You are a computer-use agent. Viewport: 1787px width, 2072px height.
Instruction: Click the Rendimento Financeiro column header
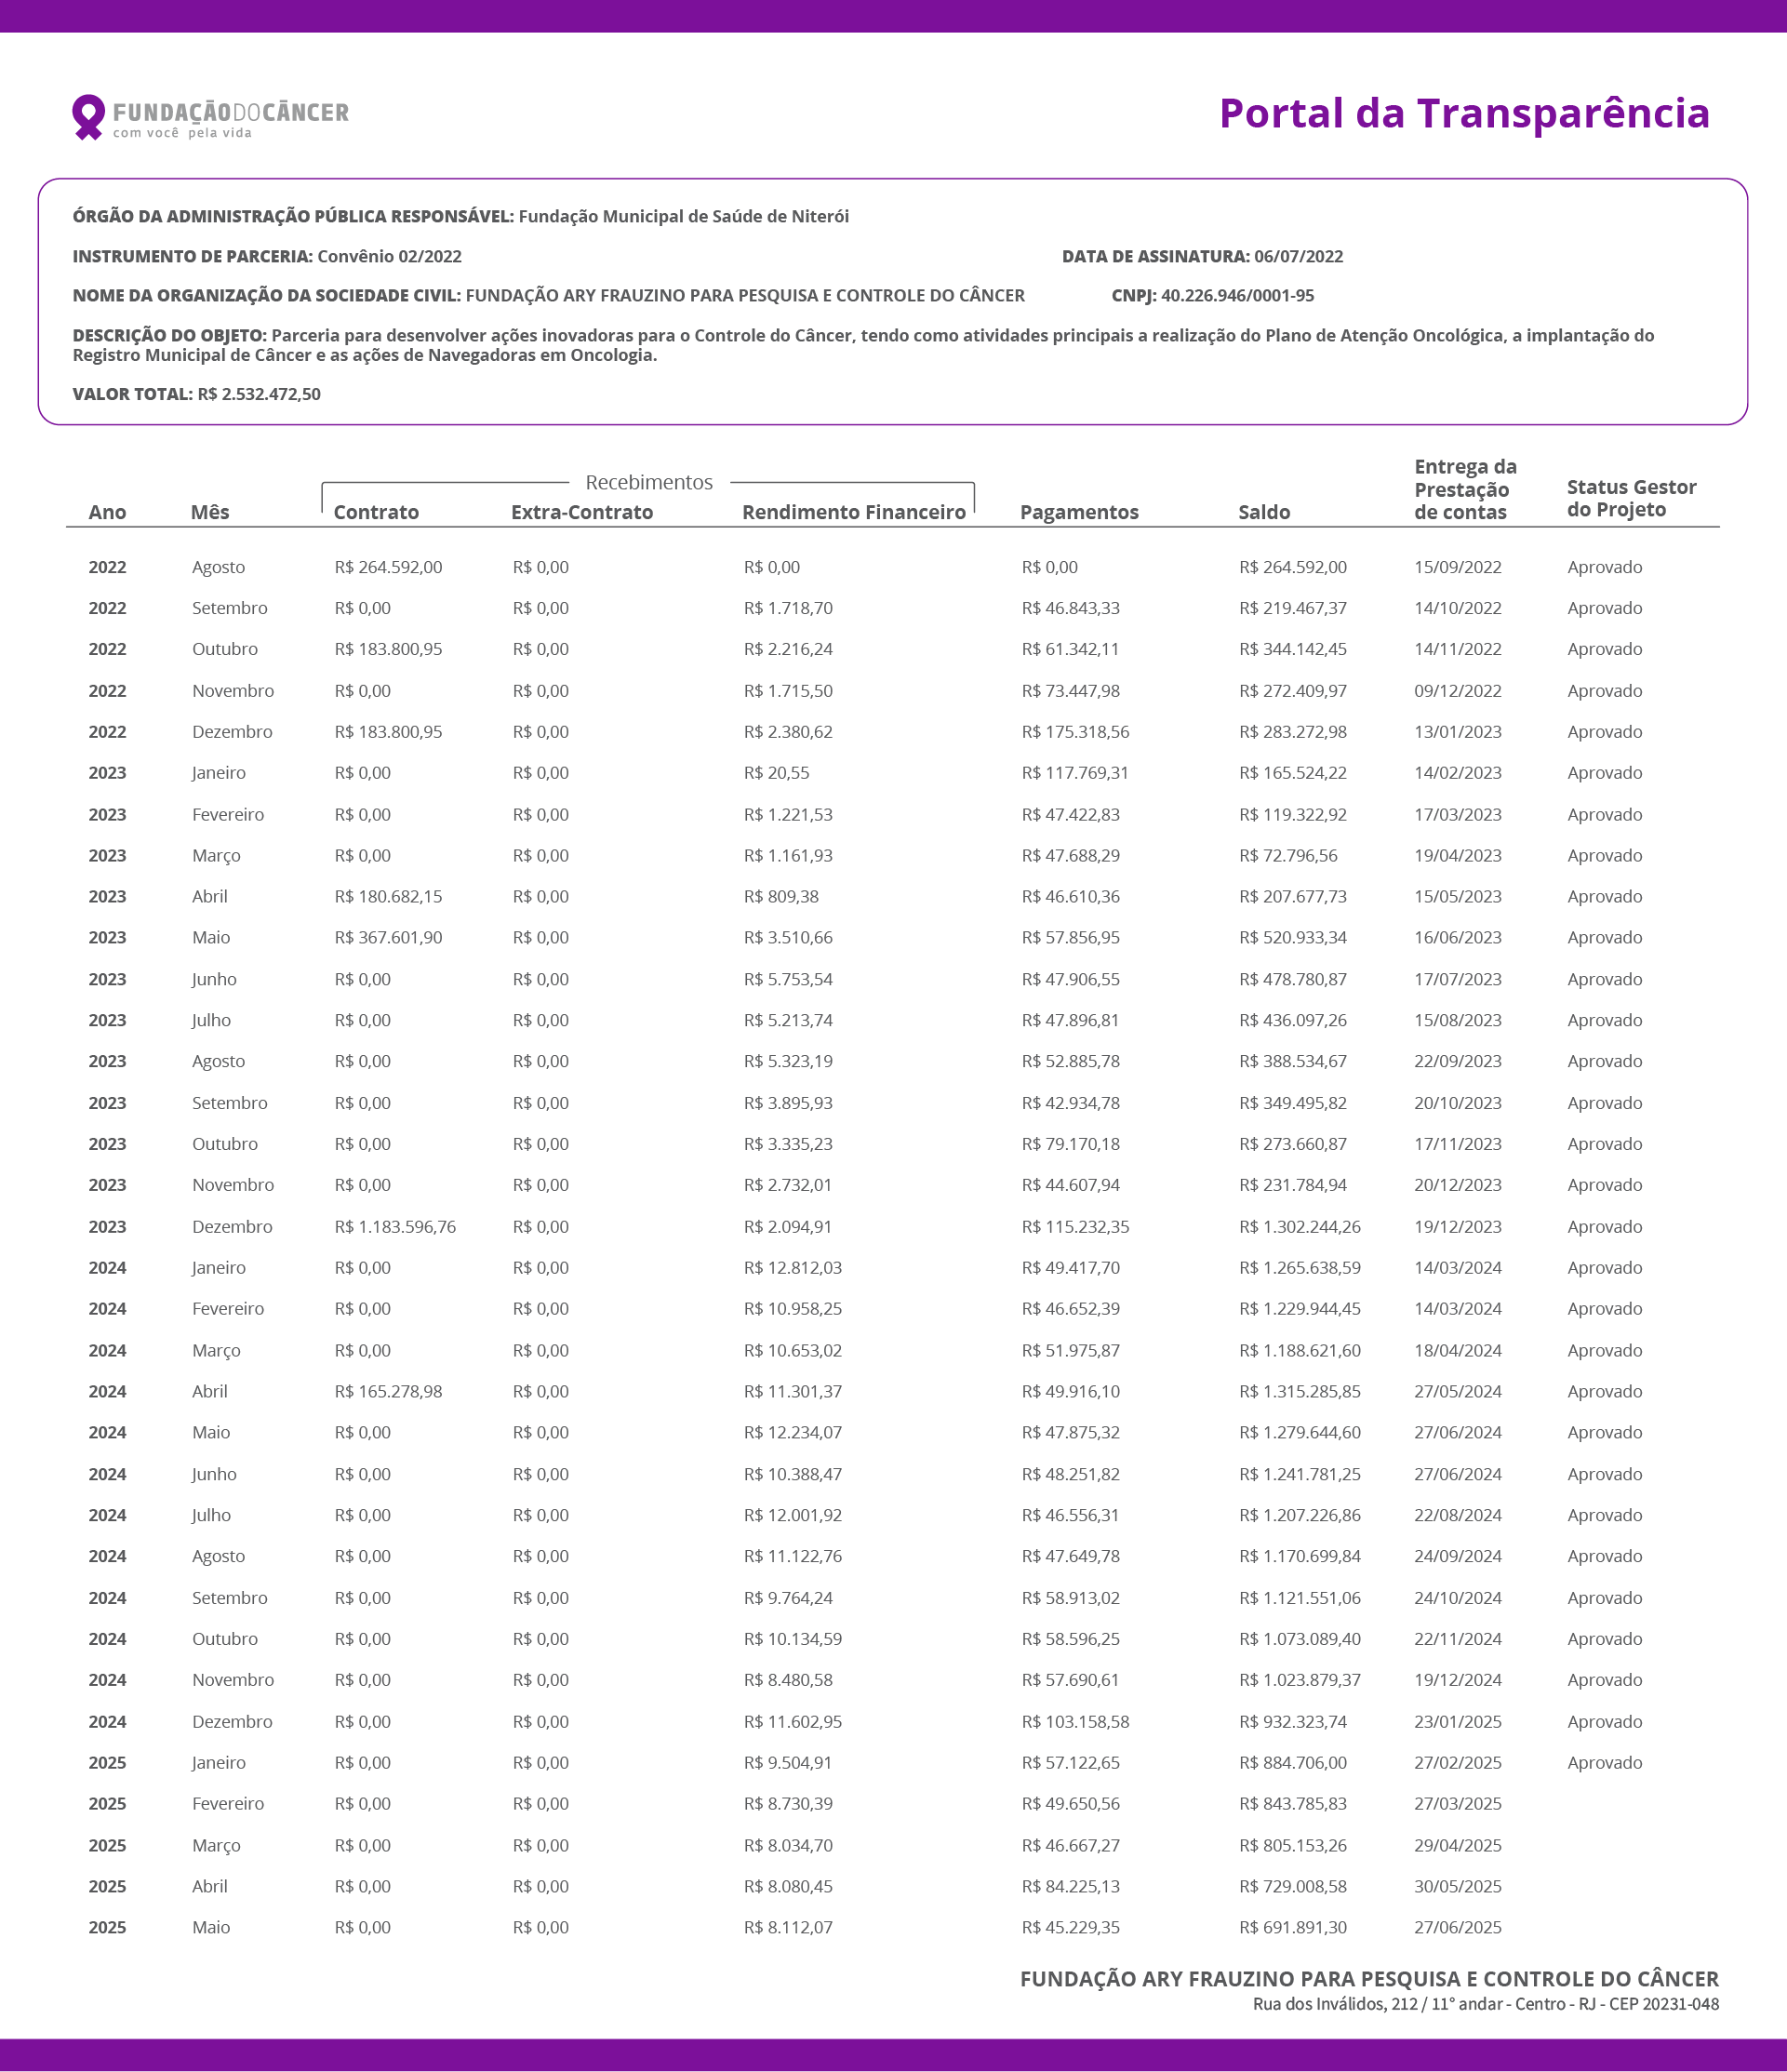(x=853, y=512)
